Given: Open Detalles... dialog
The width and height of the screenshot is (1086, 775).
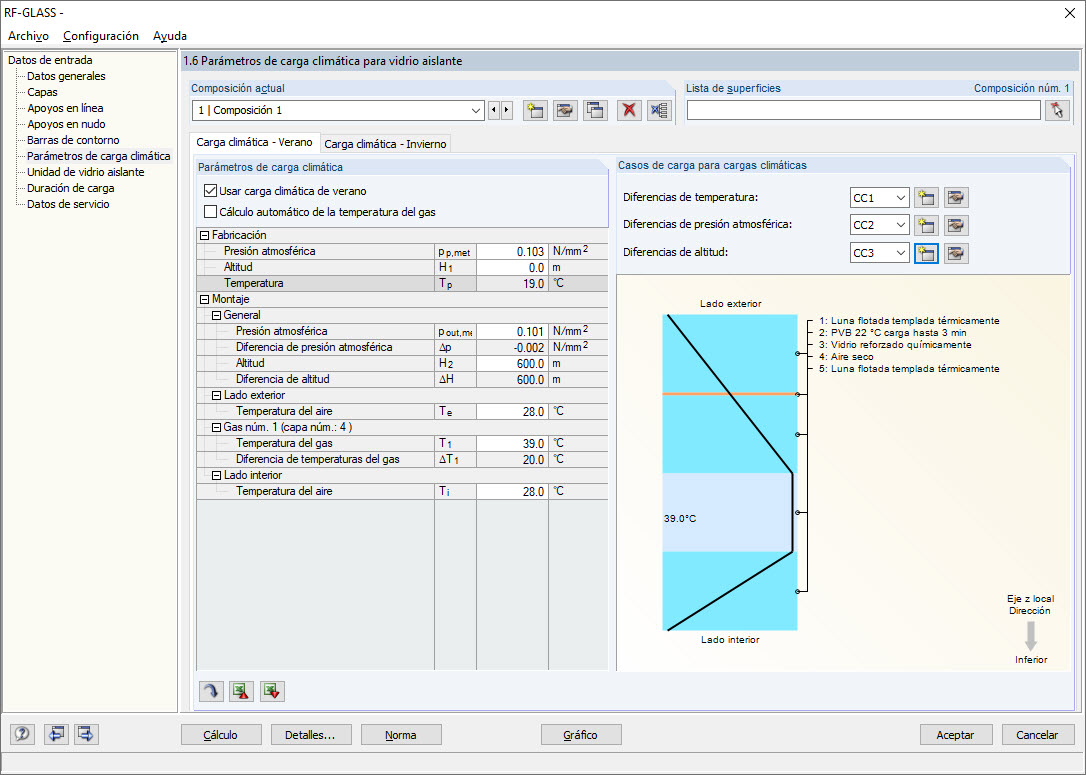Looking at the screenshot, I should 310,735.
